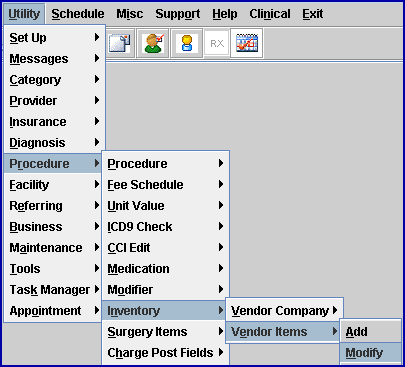Expand the Set Up submenu
The height and width of the screenshot is (367, 405).
54,38
